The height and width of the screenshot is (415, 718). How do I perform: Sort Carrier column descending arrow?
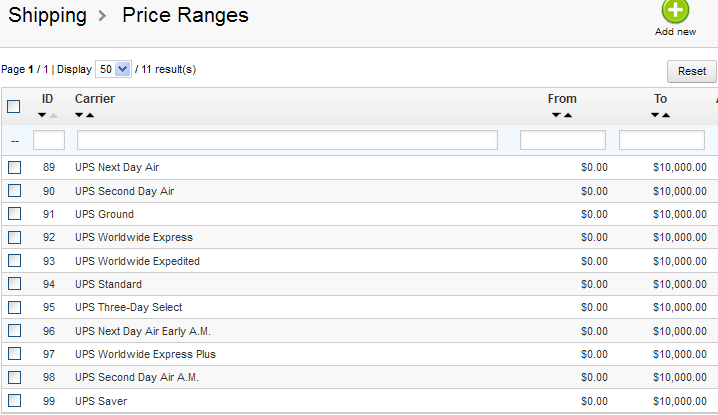tap(79, 115)
